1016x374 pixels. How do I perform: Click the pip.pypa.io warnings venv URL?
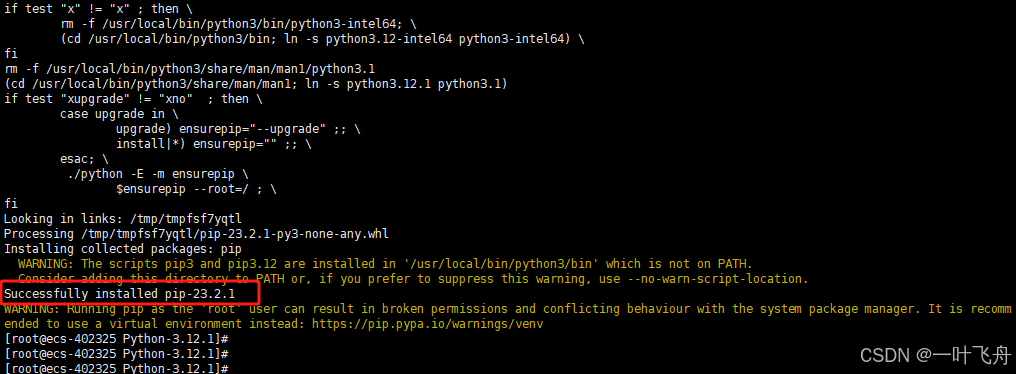(428, 323)
